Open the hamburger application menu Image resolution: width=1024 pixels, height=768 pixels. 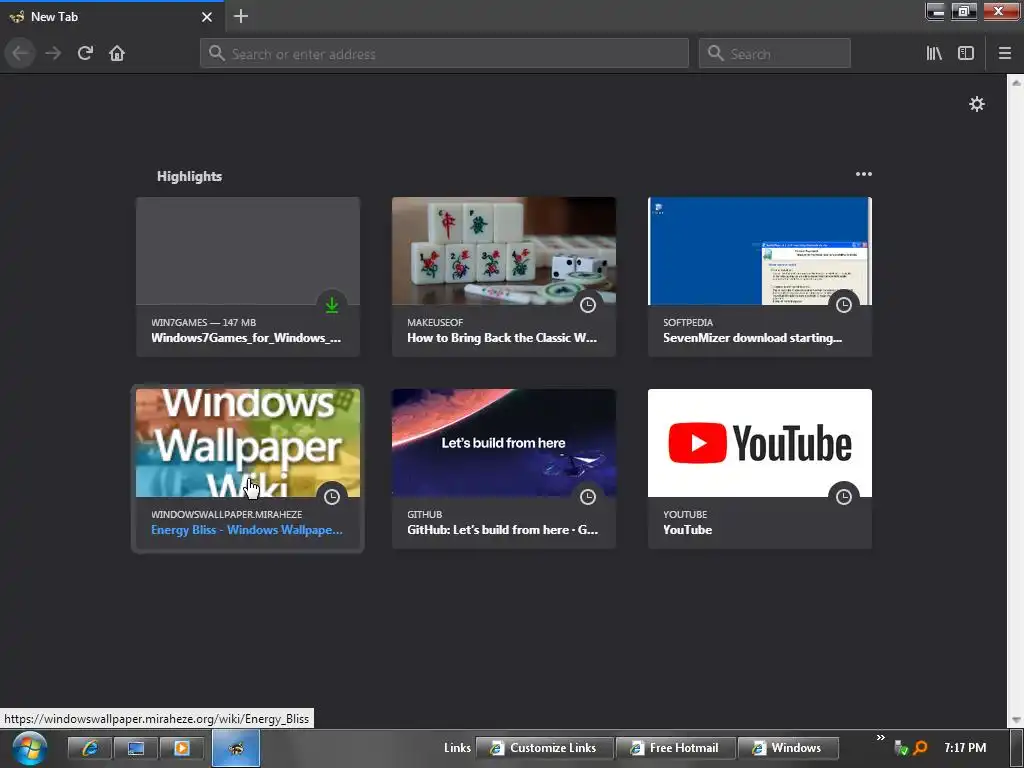pos(1005,54)
